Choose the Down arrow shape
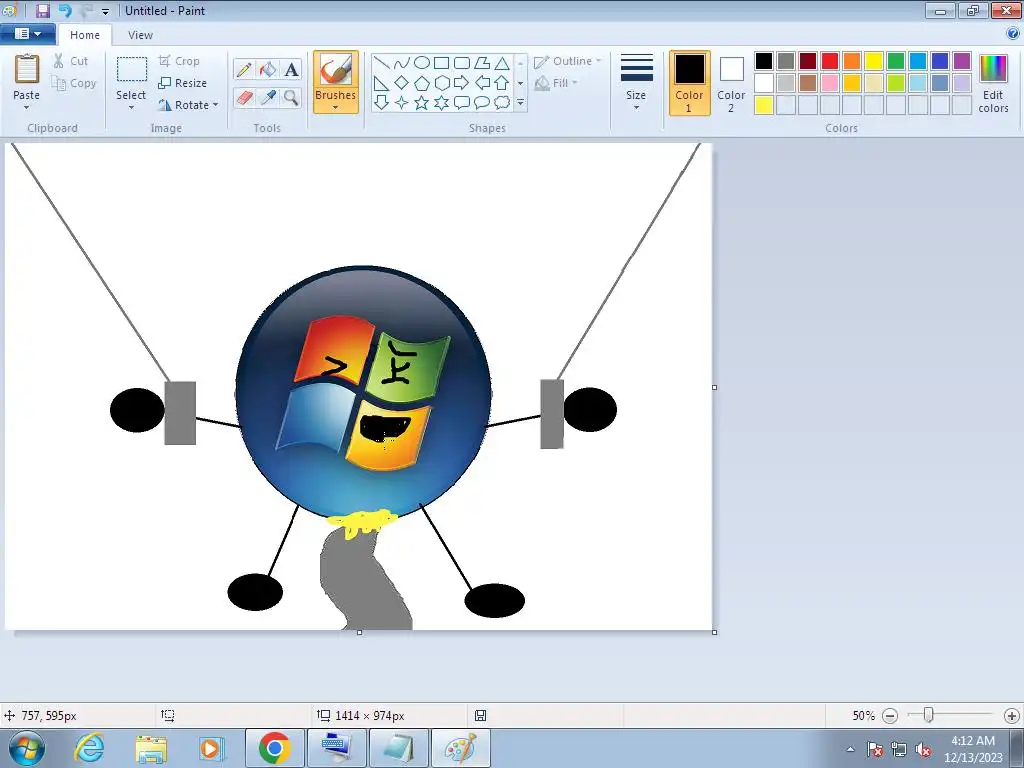1024x768 pixels. (382, 103)
